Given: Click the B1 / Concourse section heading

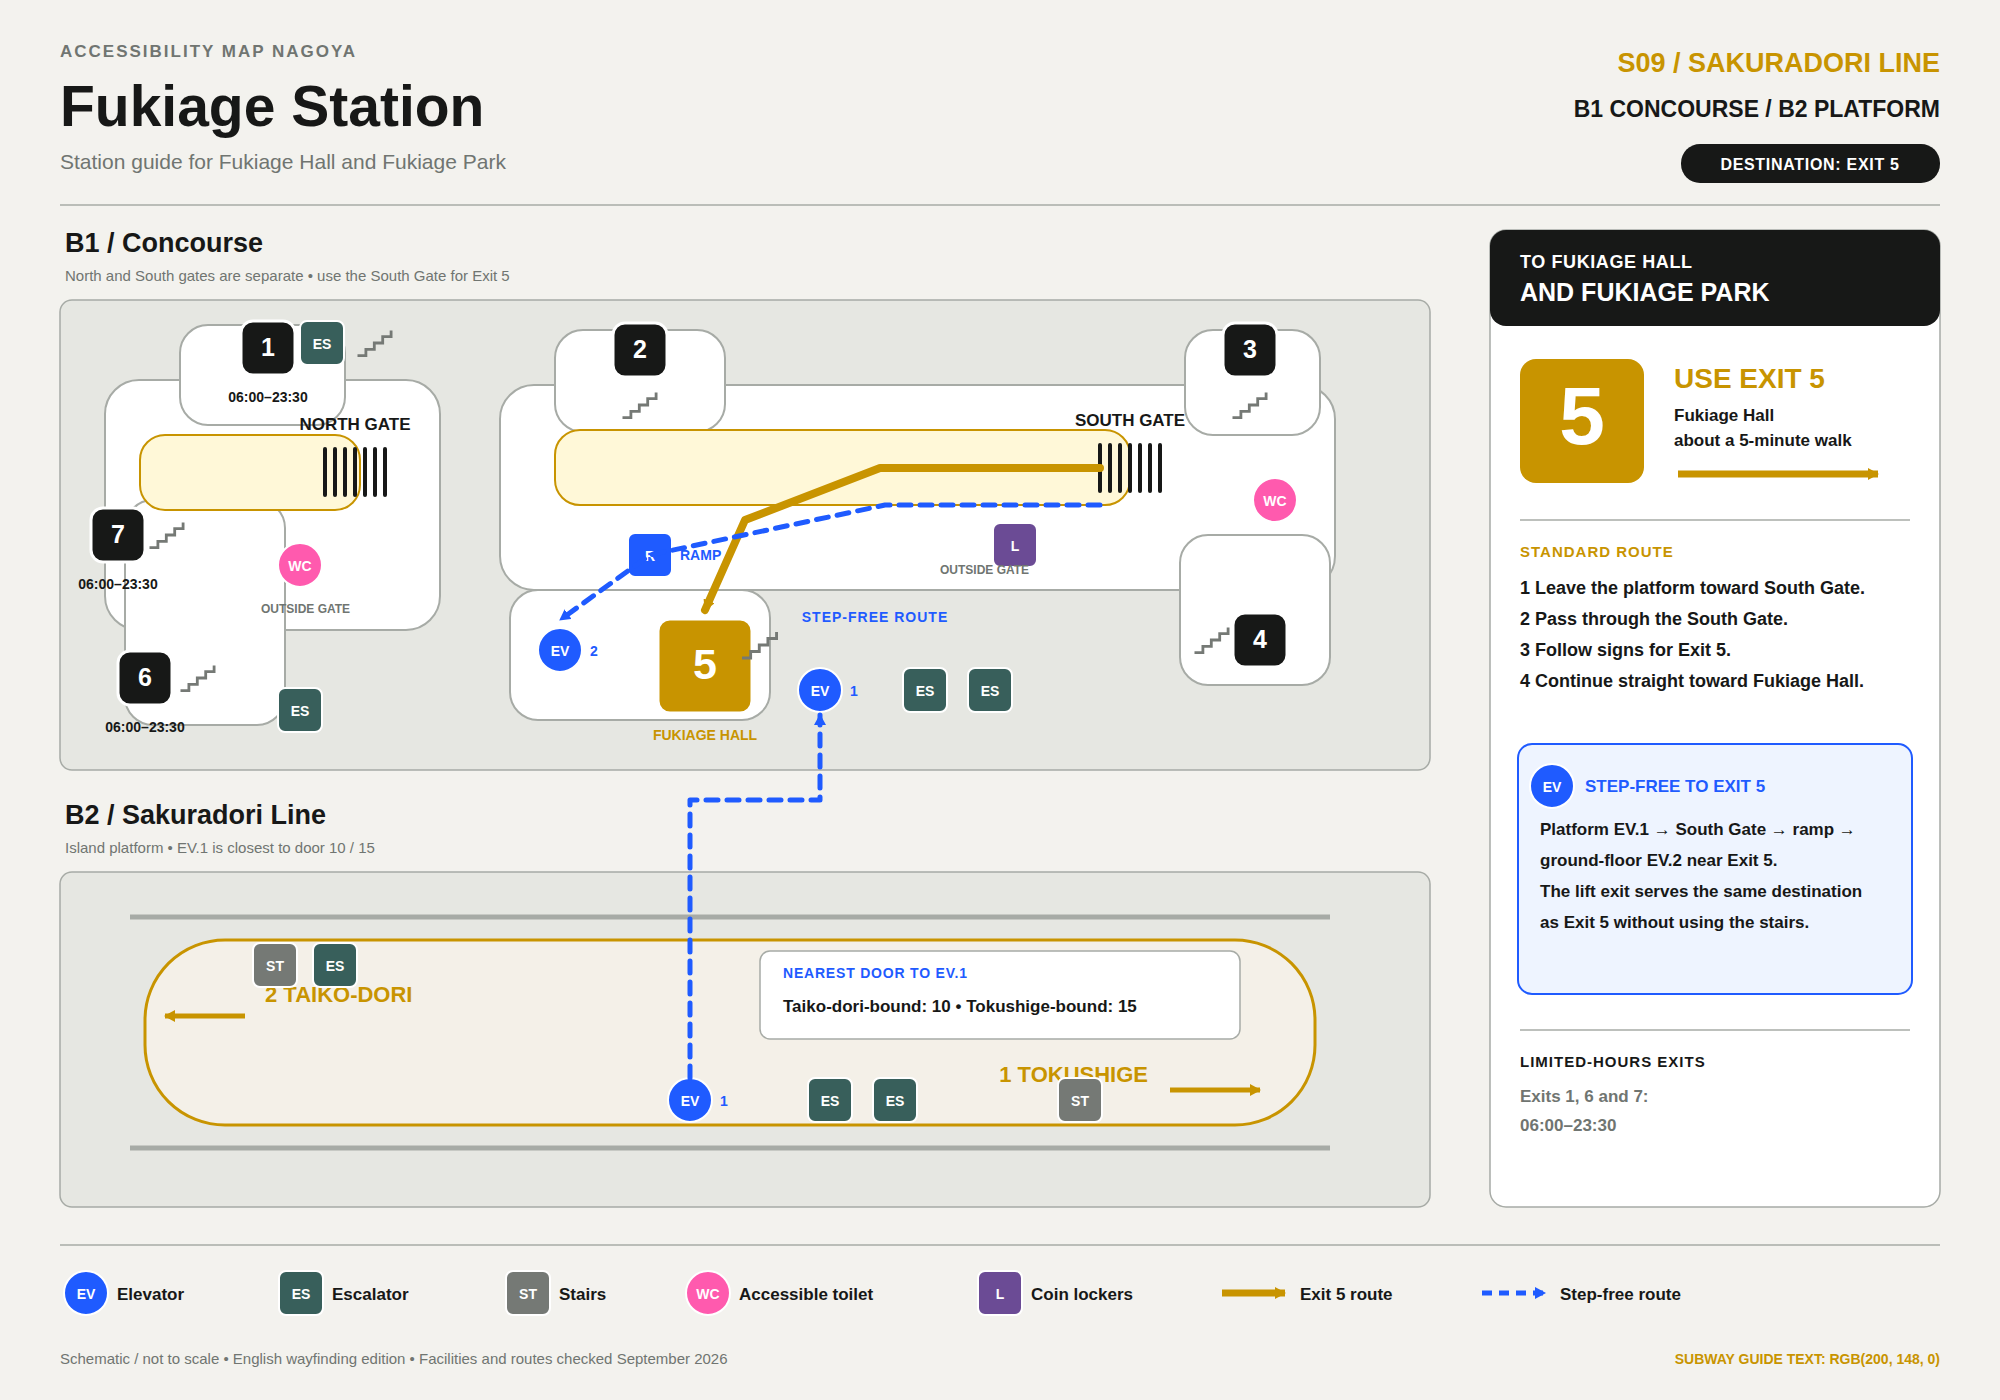Looking at the screenshot, I should click(x=164, y=243).
